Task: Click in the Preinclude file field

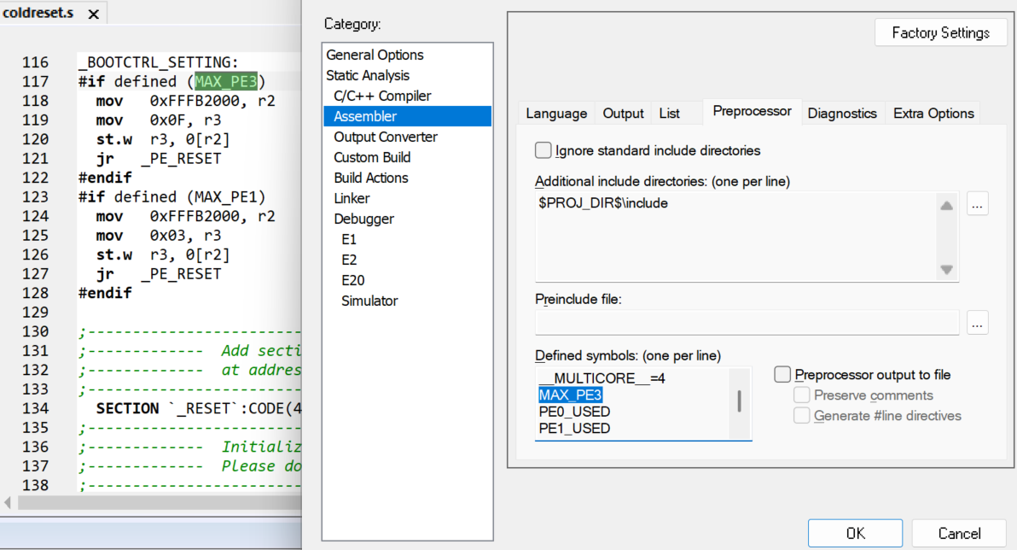Action: tap(746, 322)
